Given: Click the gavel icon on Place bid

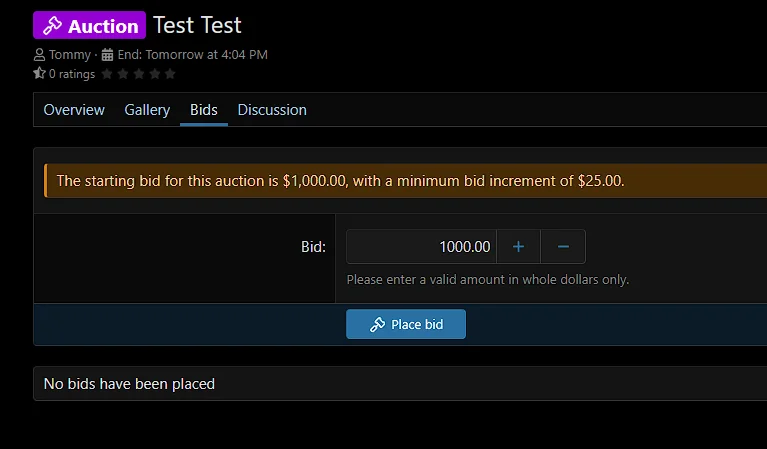Looking at the screenshot, I should pyautogui.click(x=377, y=324).
